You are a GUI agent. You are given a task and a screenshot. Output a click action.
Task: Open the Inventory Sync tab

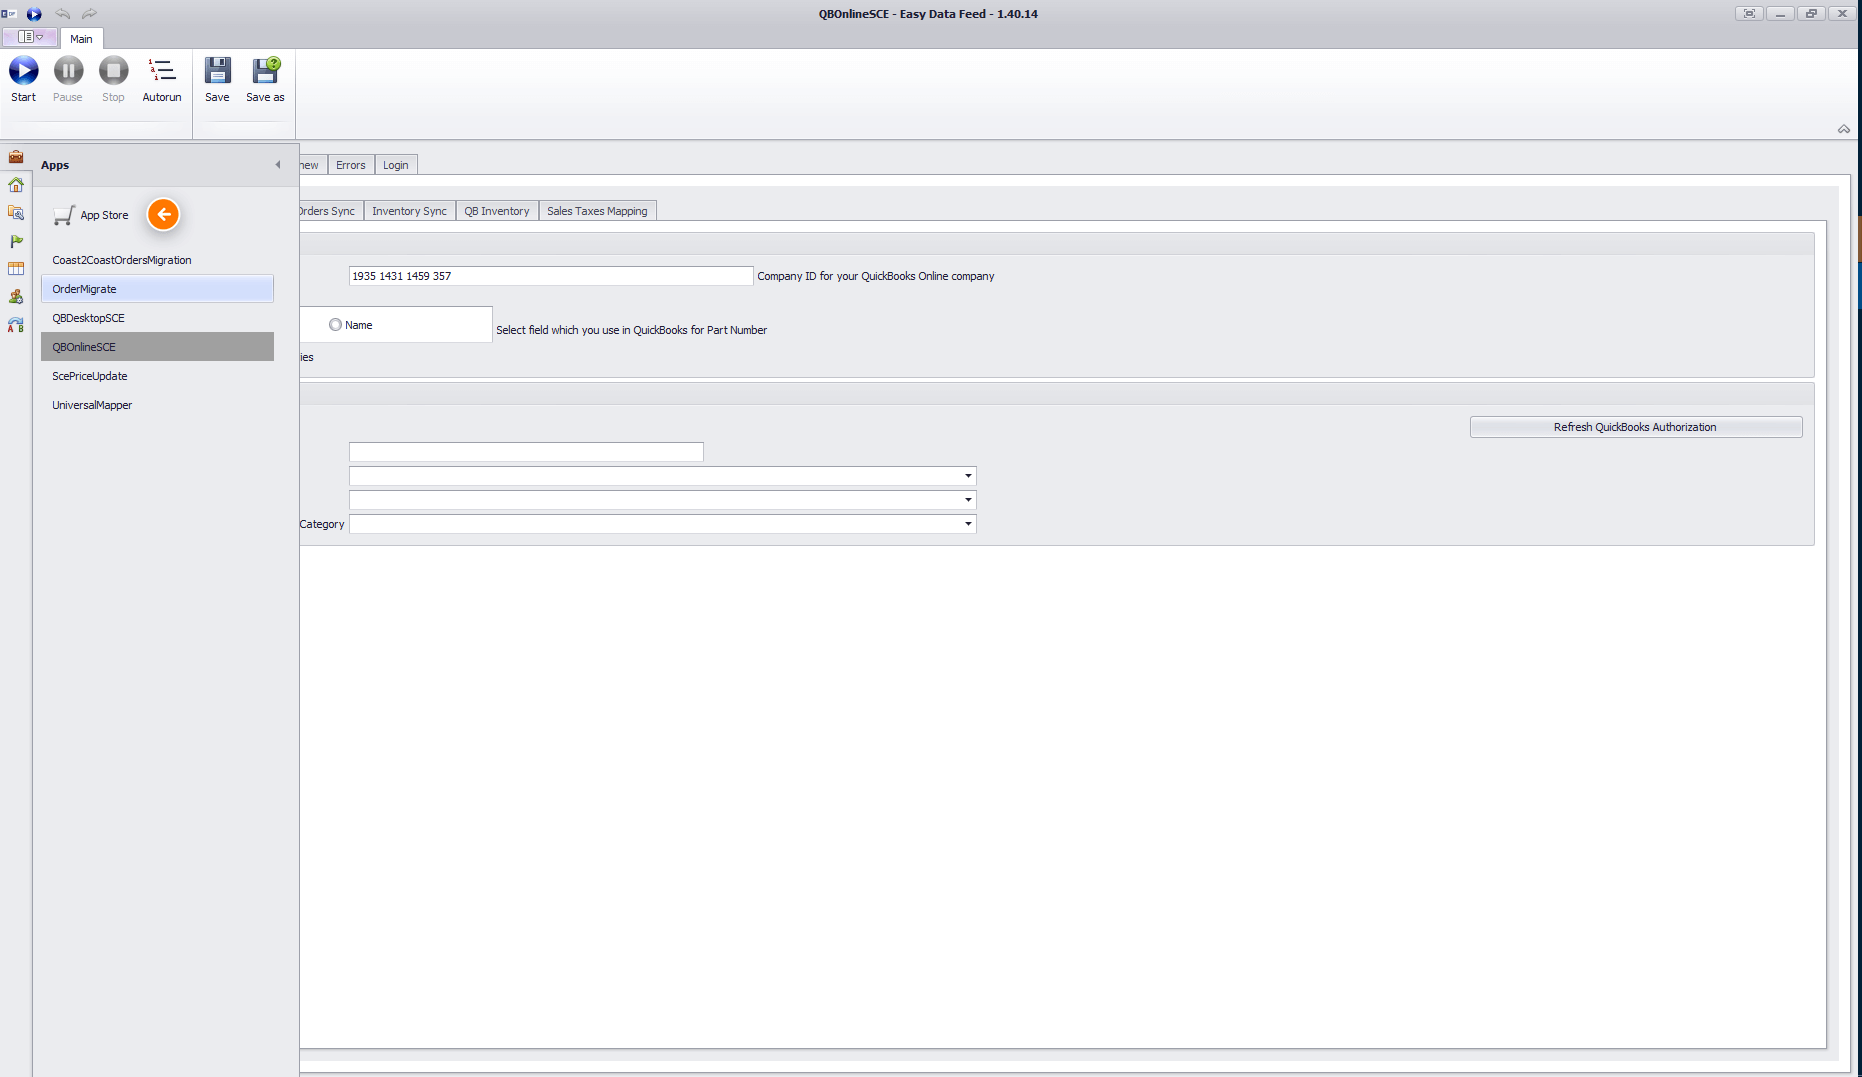(x=410, y=211)
